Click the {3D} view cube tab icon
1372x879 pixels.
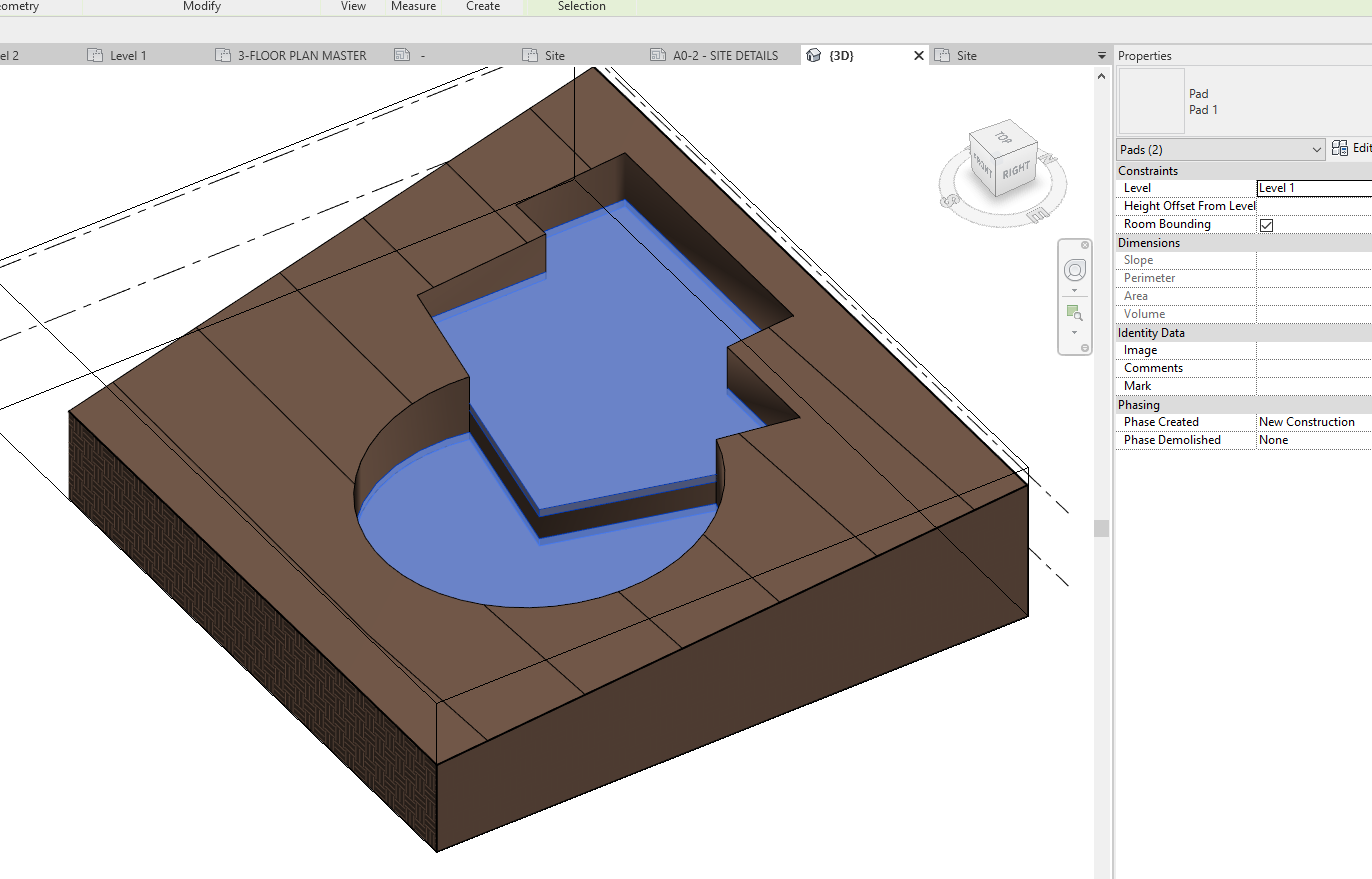[x=813, y=55]
